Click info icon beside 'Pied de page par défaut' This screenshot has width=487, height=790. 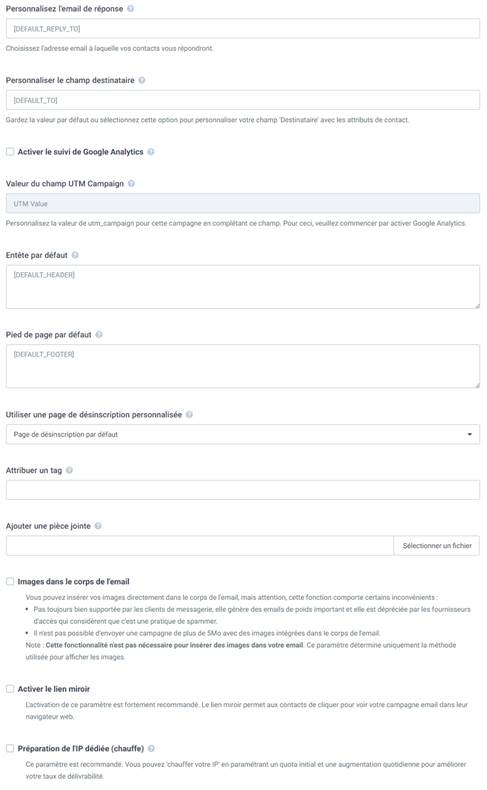click(x=99, y=335)
